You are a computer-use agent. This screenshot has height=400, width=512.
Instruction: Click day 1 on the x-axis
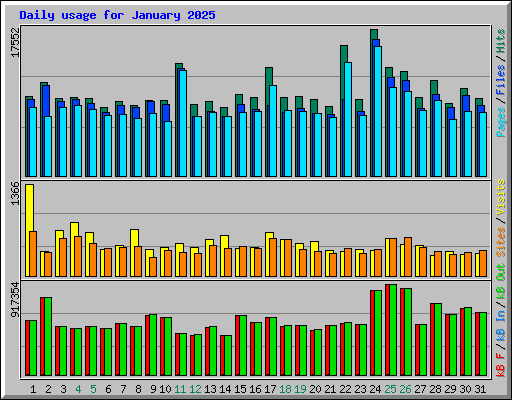(33, 389)
